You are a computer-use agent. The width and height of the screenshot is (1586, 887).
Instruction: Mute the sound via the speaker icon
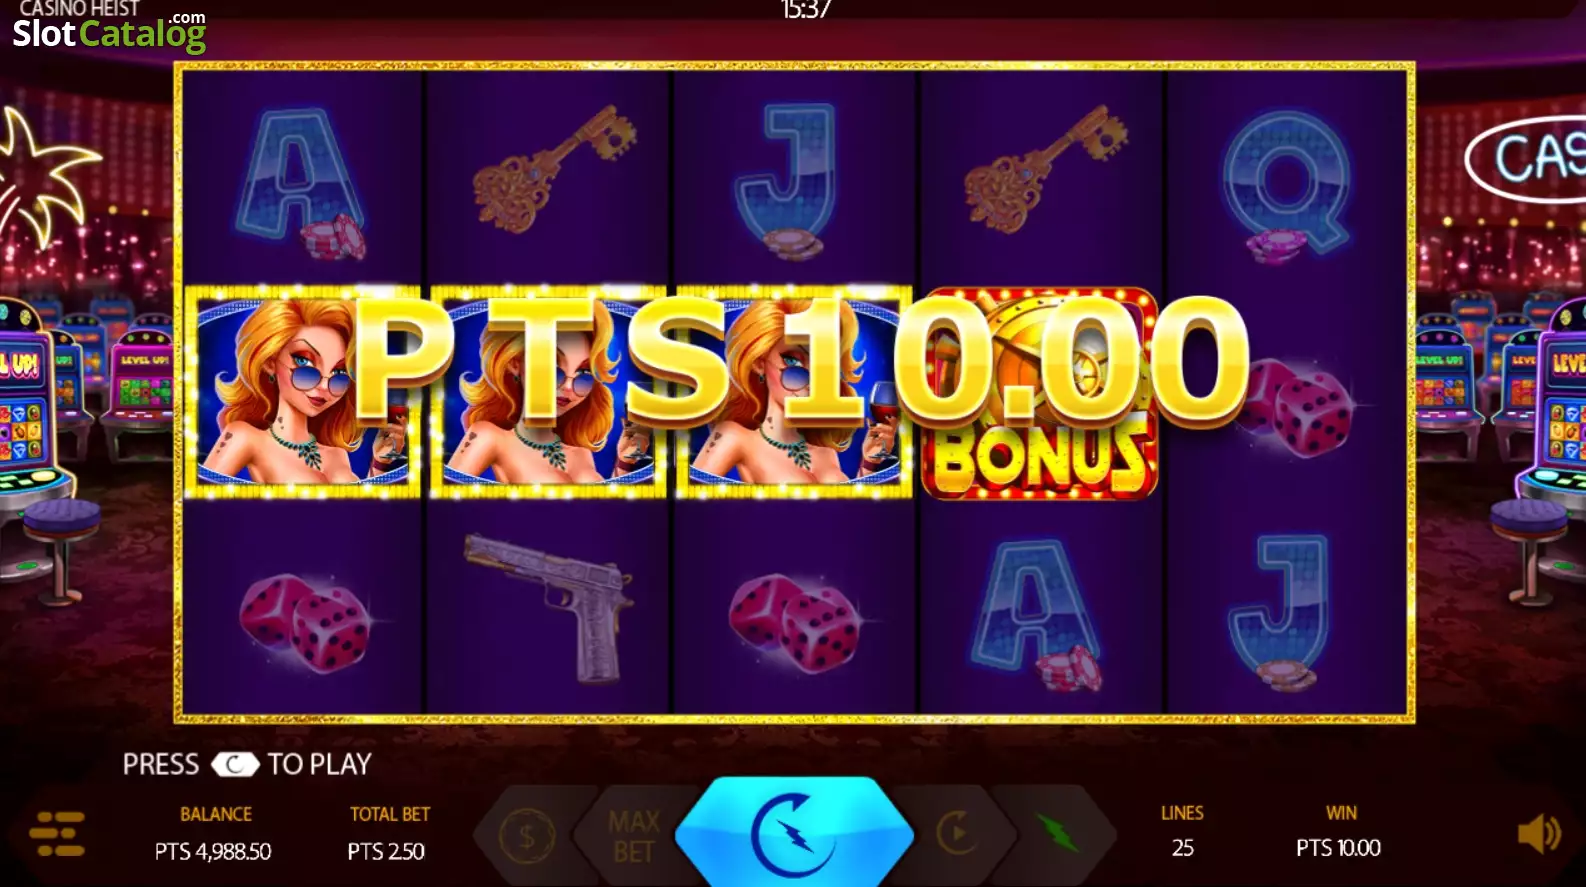pyautogui.click(x=1539, y=833)
